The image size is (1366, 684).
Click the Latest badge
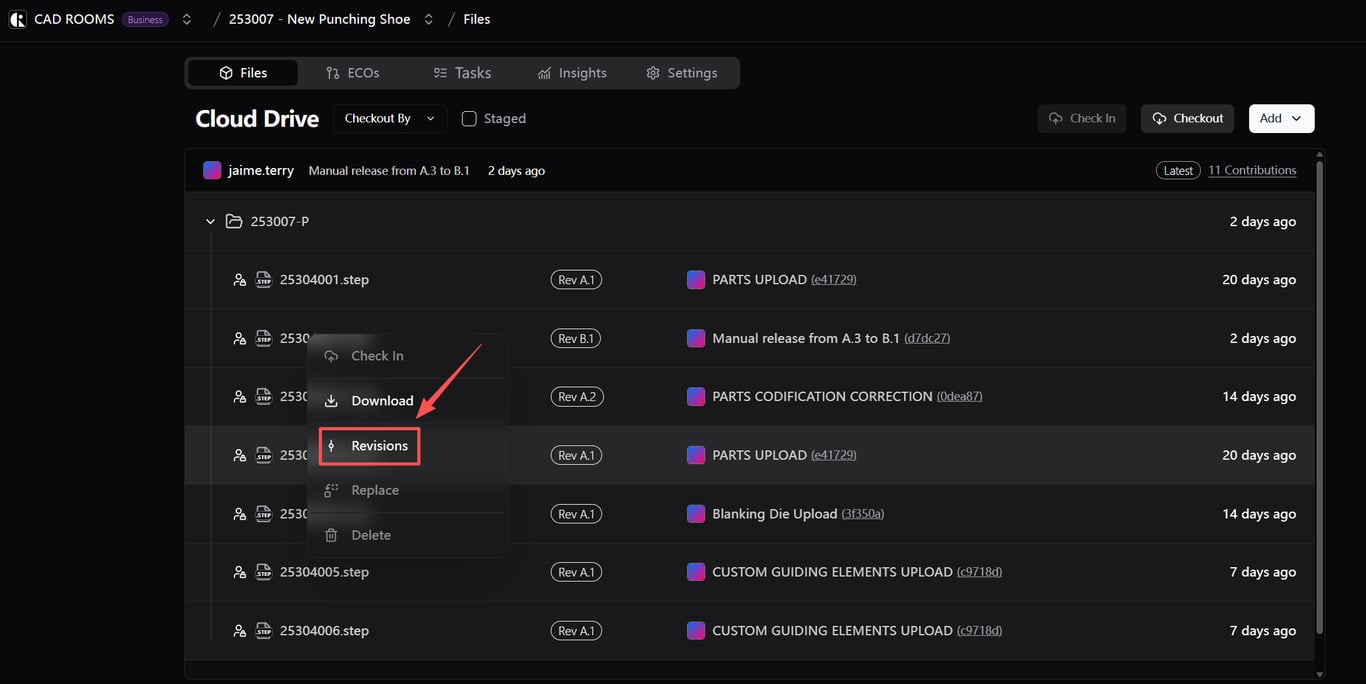point(1178,171)
